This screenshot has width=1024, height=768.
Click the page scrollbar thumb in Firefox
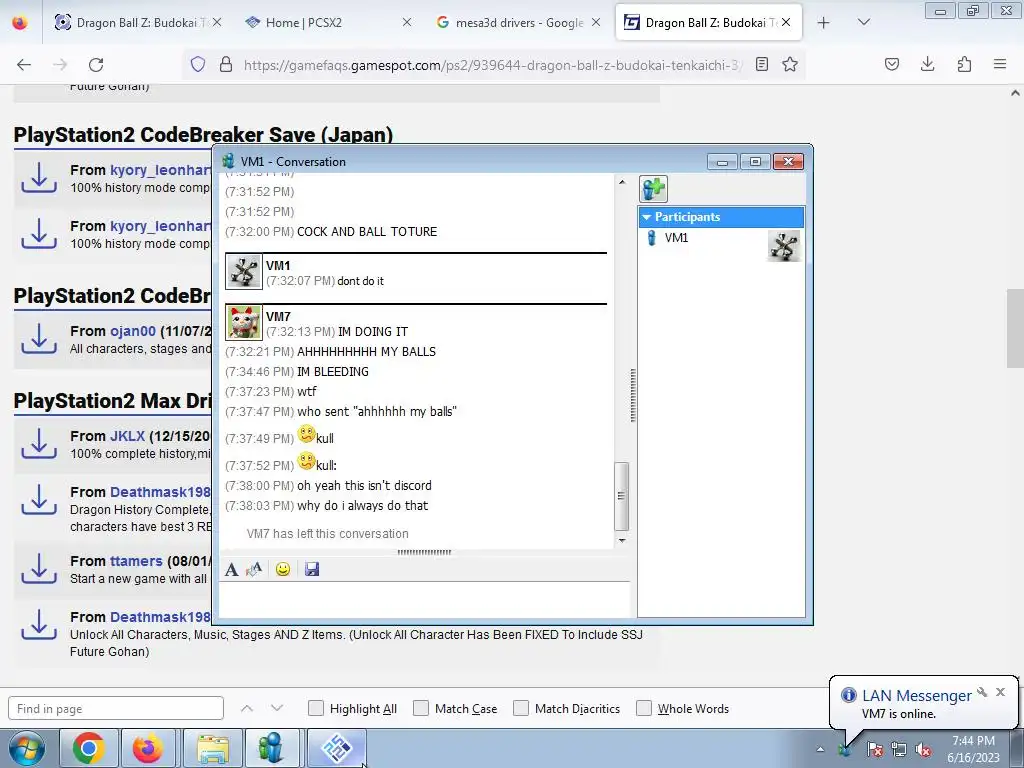coord(1015,328)
